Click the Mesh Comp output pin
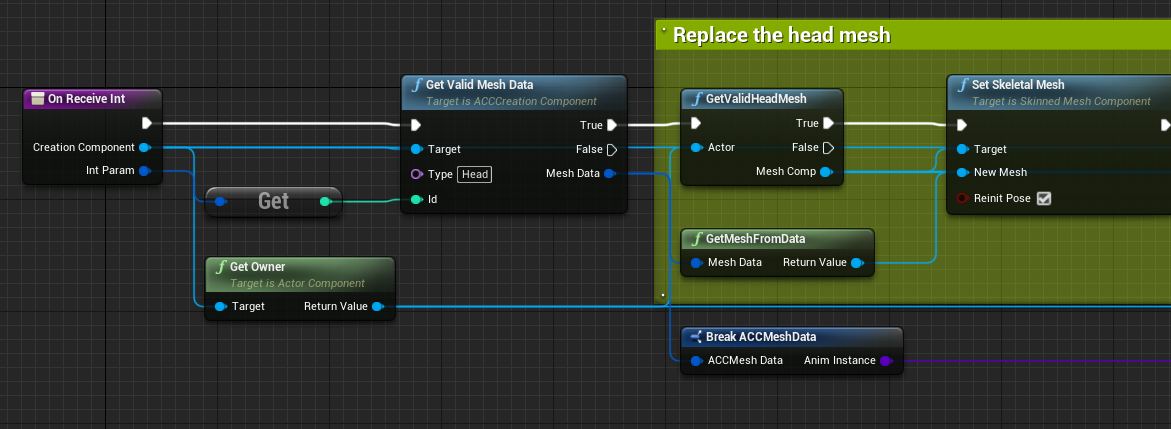Screen dimensions: 1171x429 point(826,172)
